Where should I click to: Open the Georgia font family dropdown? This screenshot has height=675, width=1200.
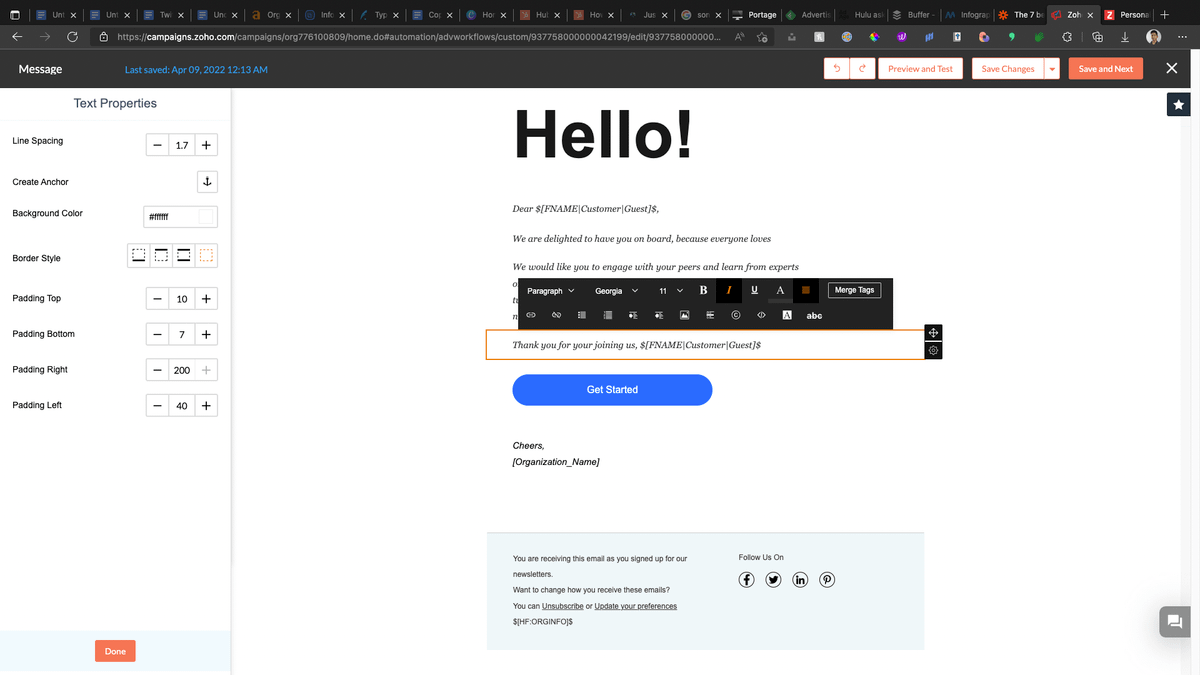coord(616,291)
